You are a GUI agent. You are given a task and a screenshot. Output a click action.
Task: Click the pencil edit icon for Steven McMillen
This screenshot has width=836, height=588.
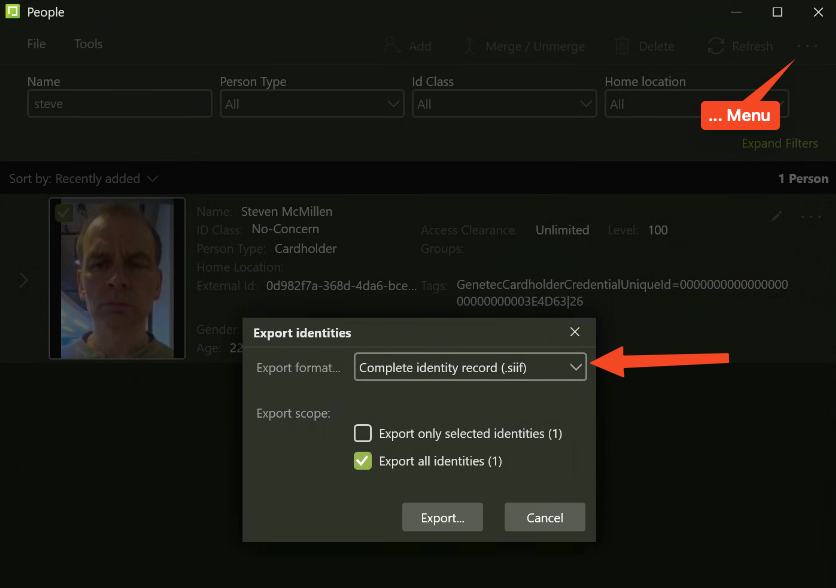tap(777, 216)
